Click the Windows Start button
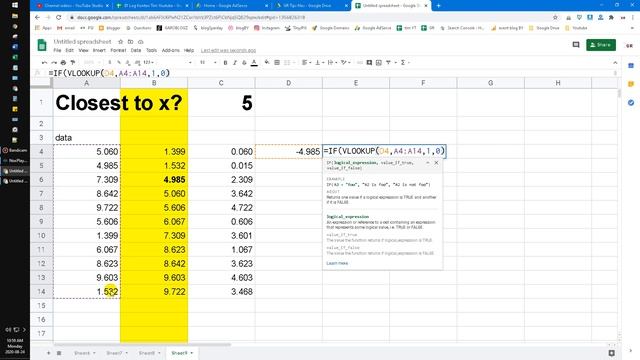This screenshot has height=360, width=640. [15, 5]
